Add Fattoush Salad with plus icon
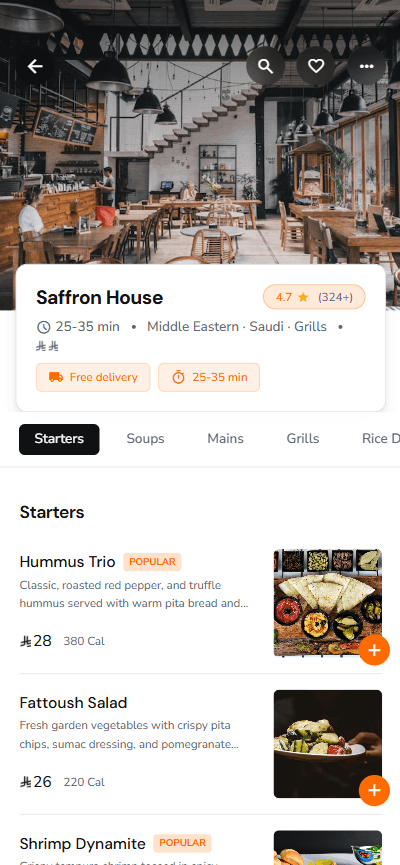Viewport: 400px width, 865px height. 374,791
